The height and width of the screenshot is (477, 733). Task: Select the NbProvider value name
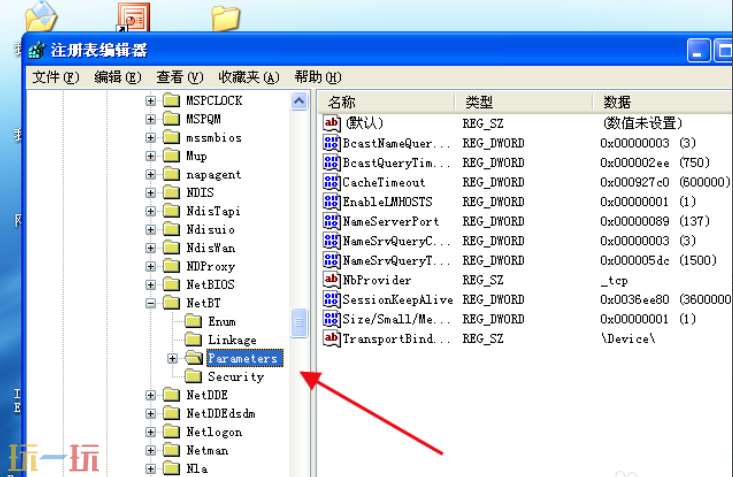click(x=377, y=281)
